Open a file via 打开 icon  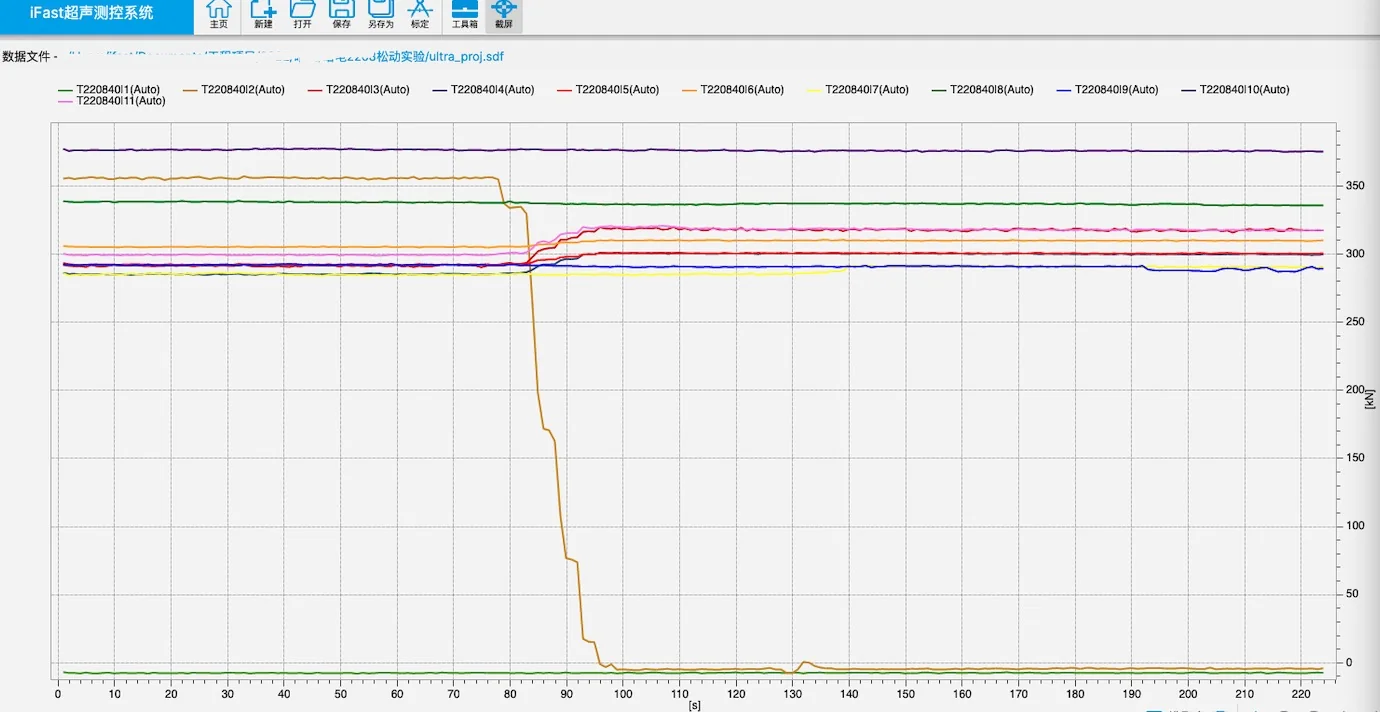[x=302, y=15]
